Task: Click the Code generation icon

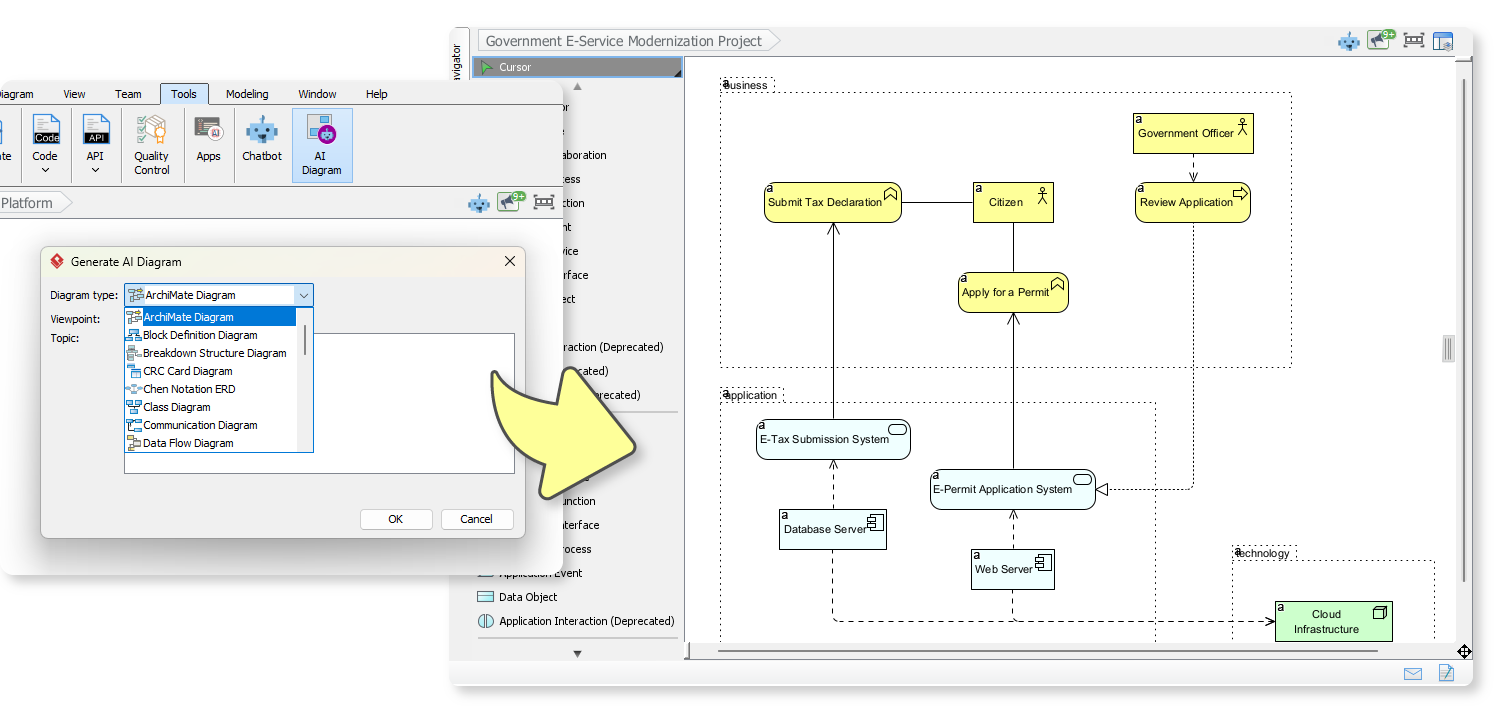Action: point(45,137)
